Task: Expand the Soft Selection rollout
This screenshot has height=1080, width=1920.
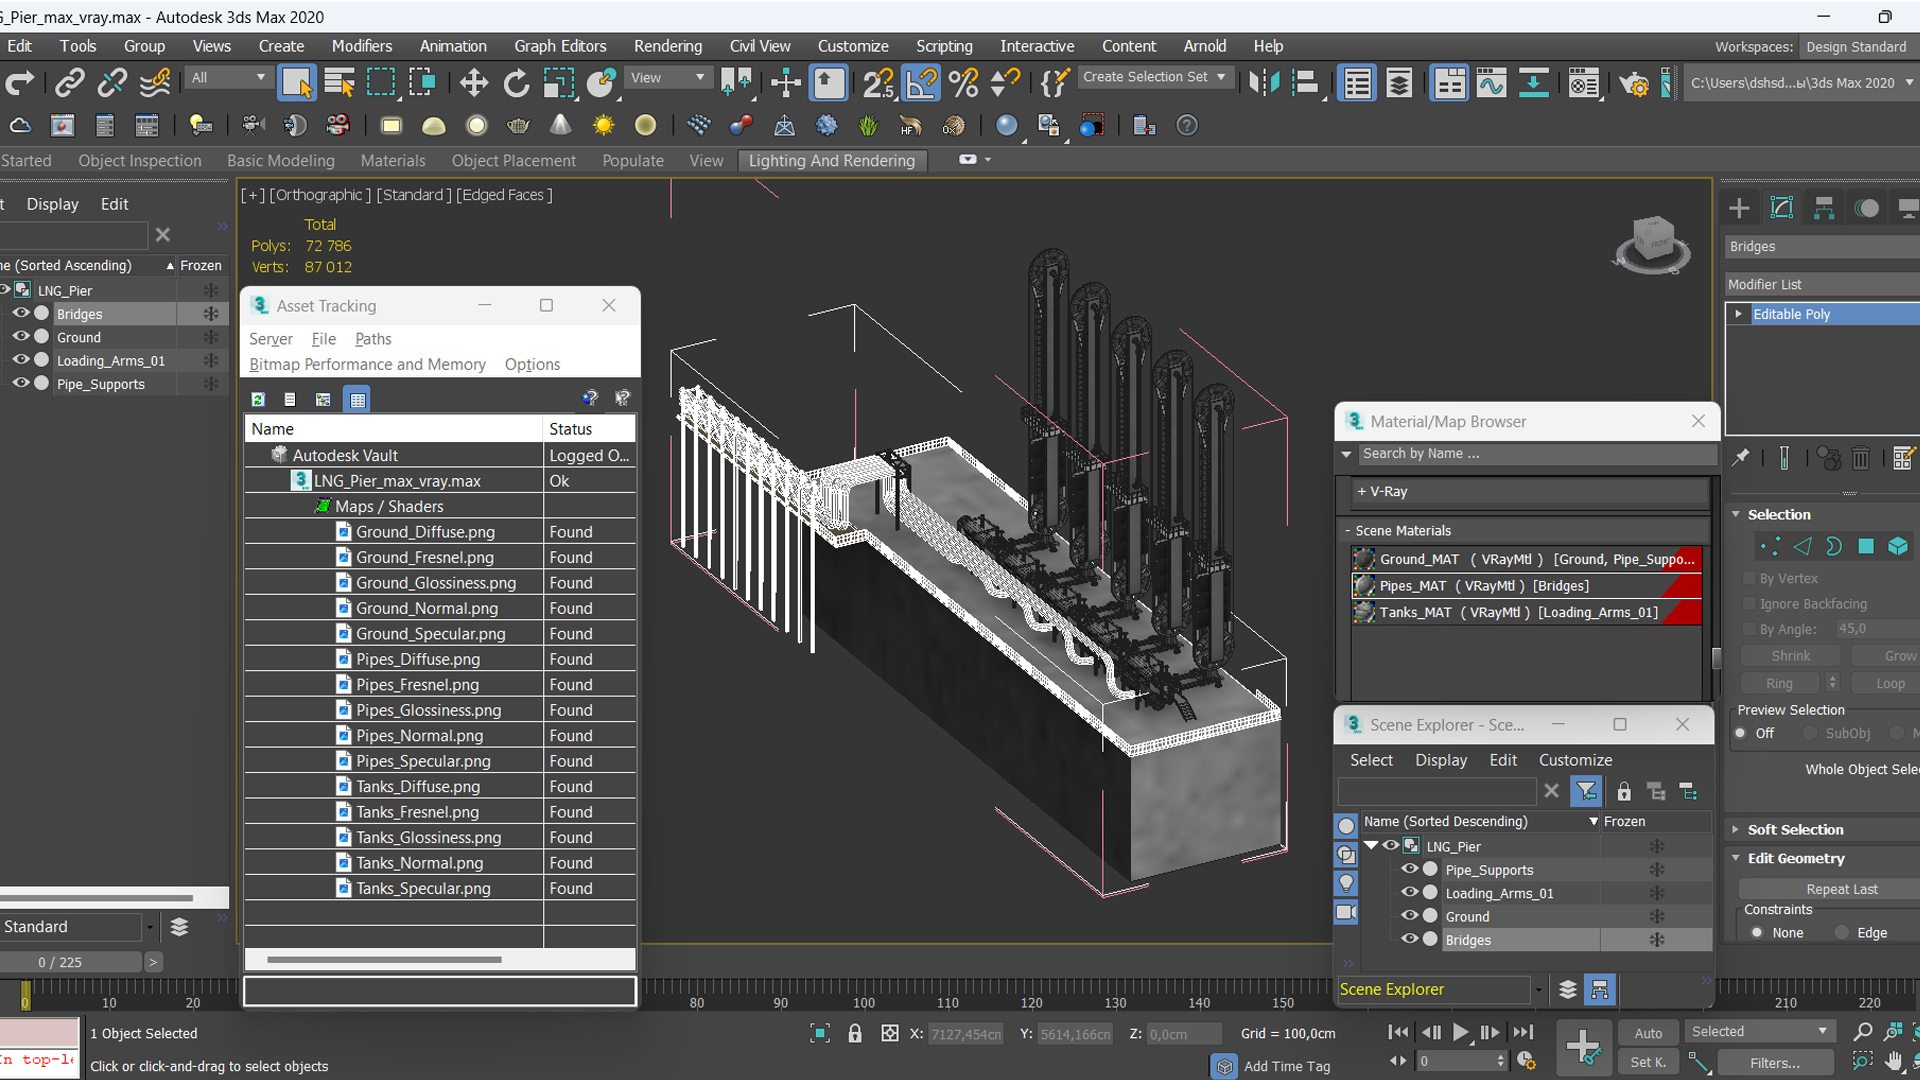Action: (1795, 829)
